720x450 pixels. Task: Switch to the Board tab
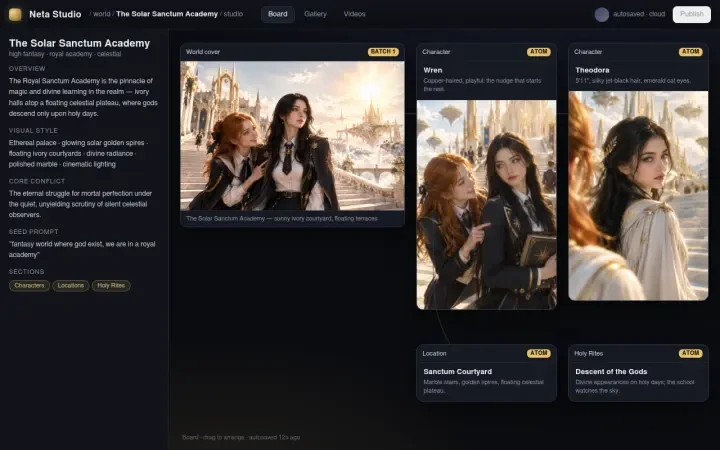pyautogui.click(x=278, y=14)
